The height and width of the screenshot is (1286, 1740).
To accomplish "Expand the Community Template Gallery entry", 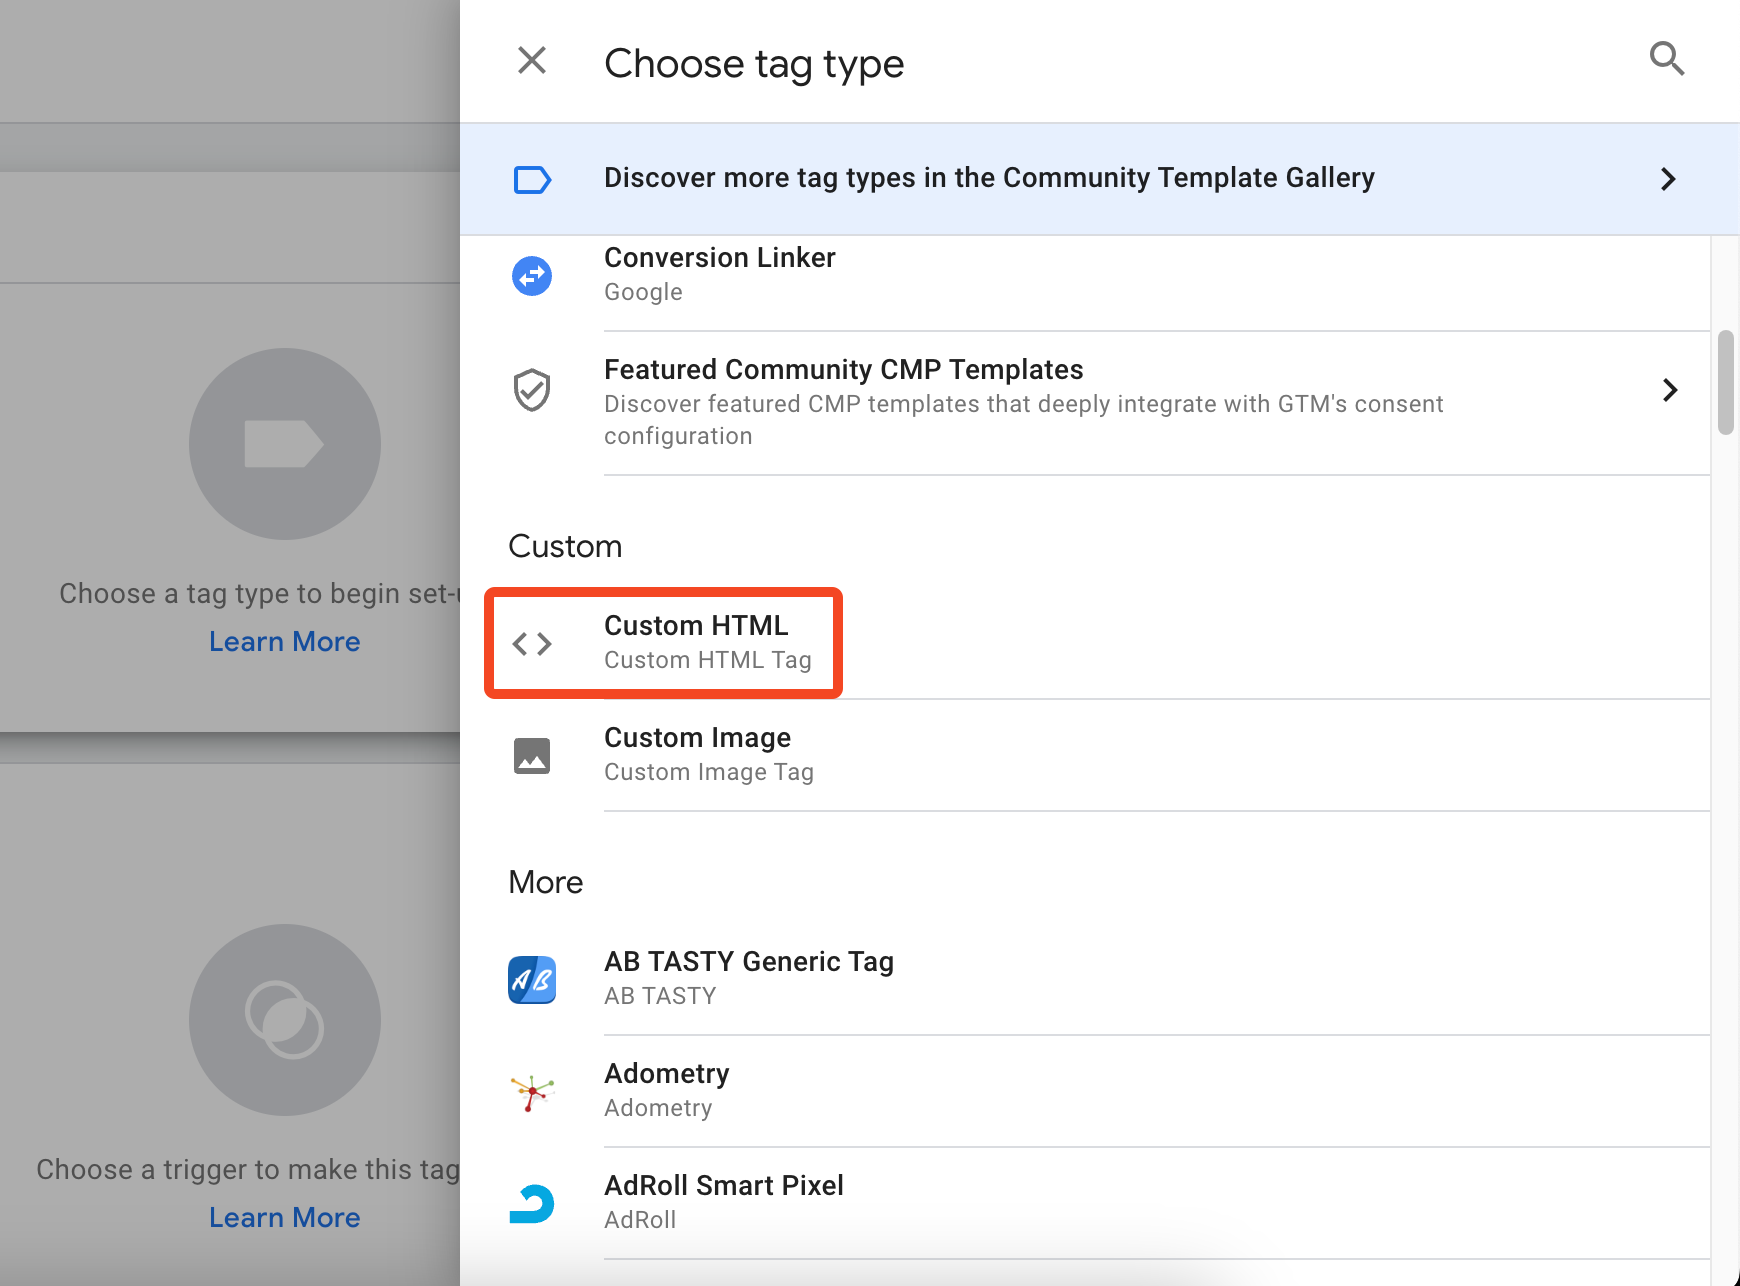I will [1668, 179].
